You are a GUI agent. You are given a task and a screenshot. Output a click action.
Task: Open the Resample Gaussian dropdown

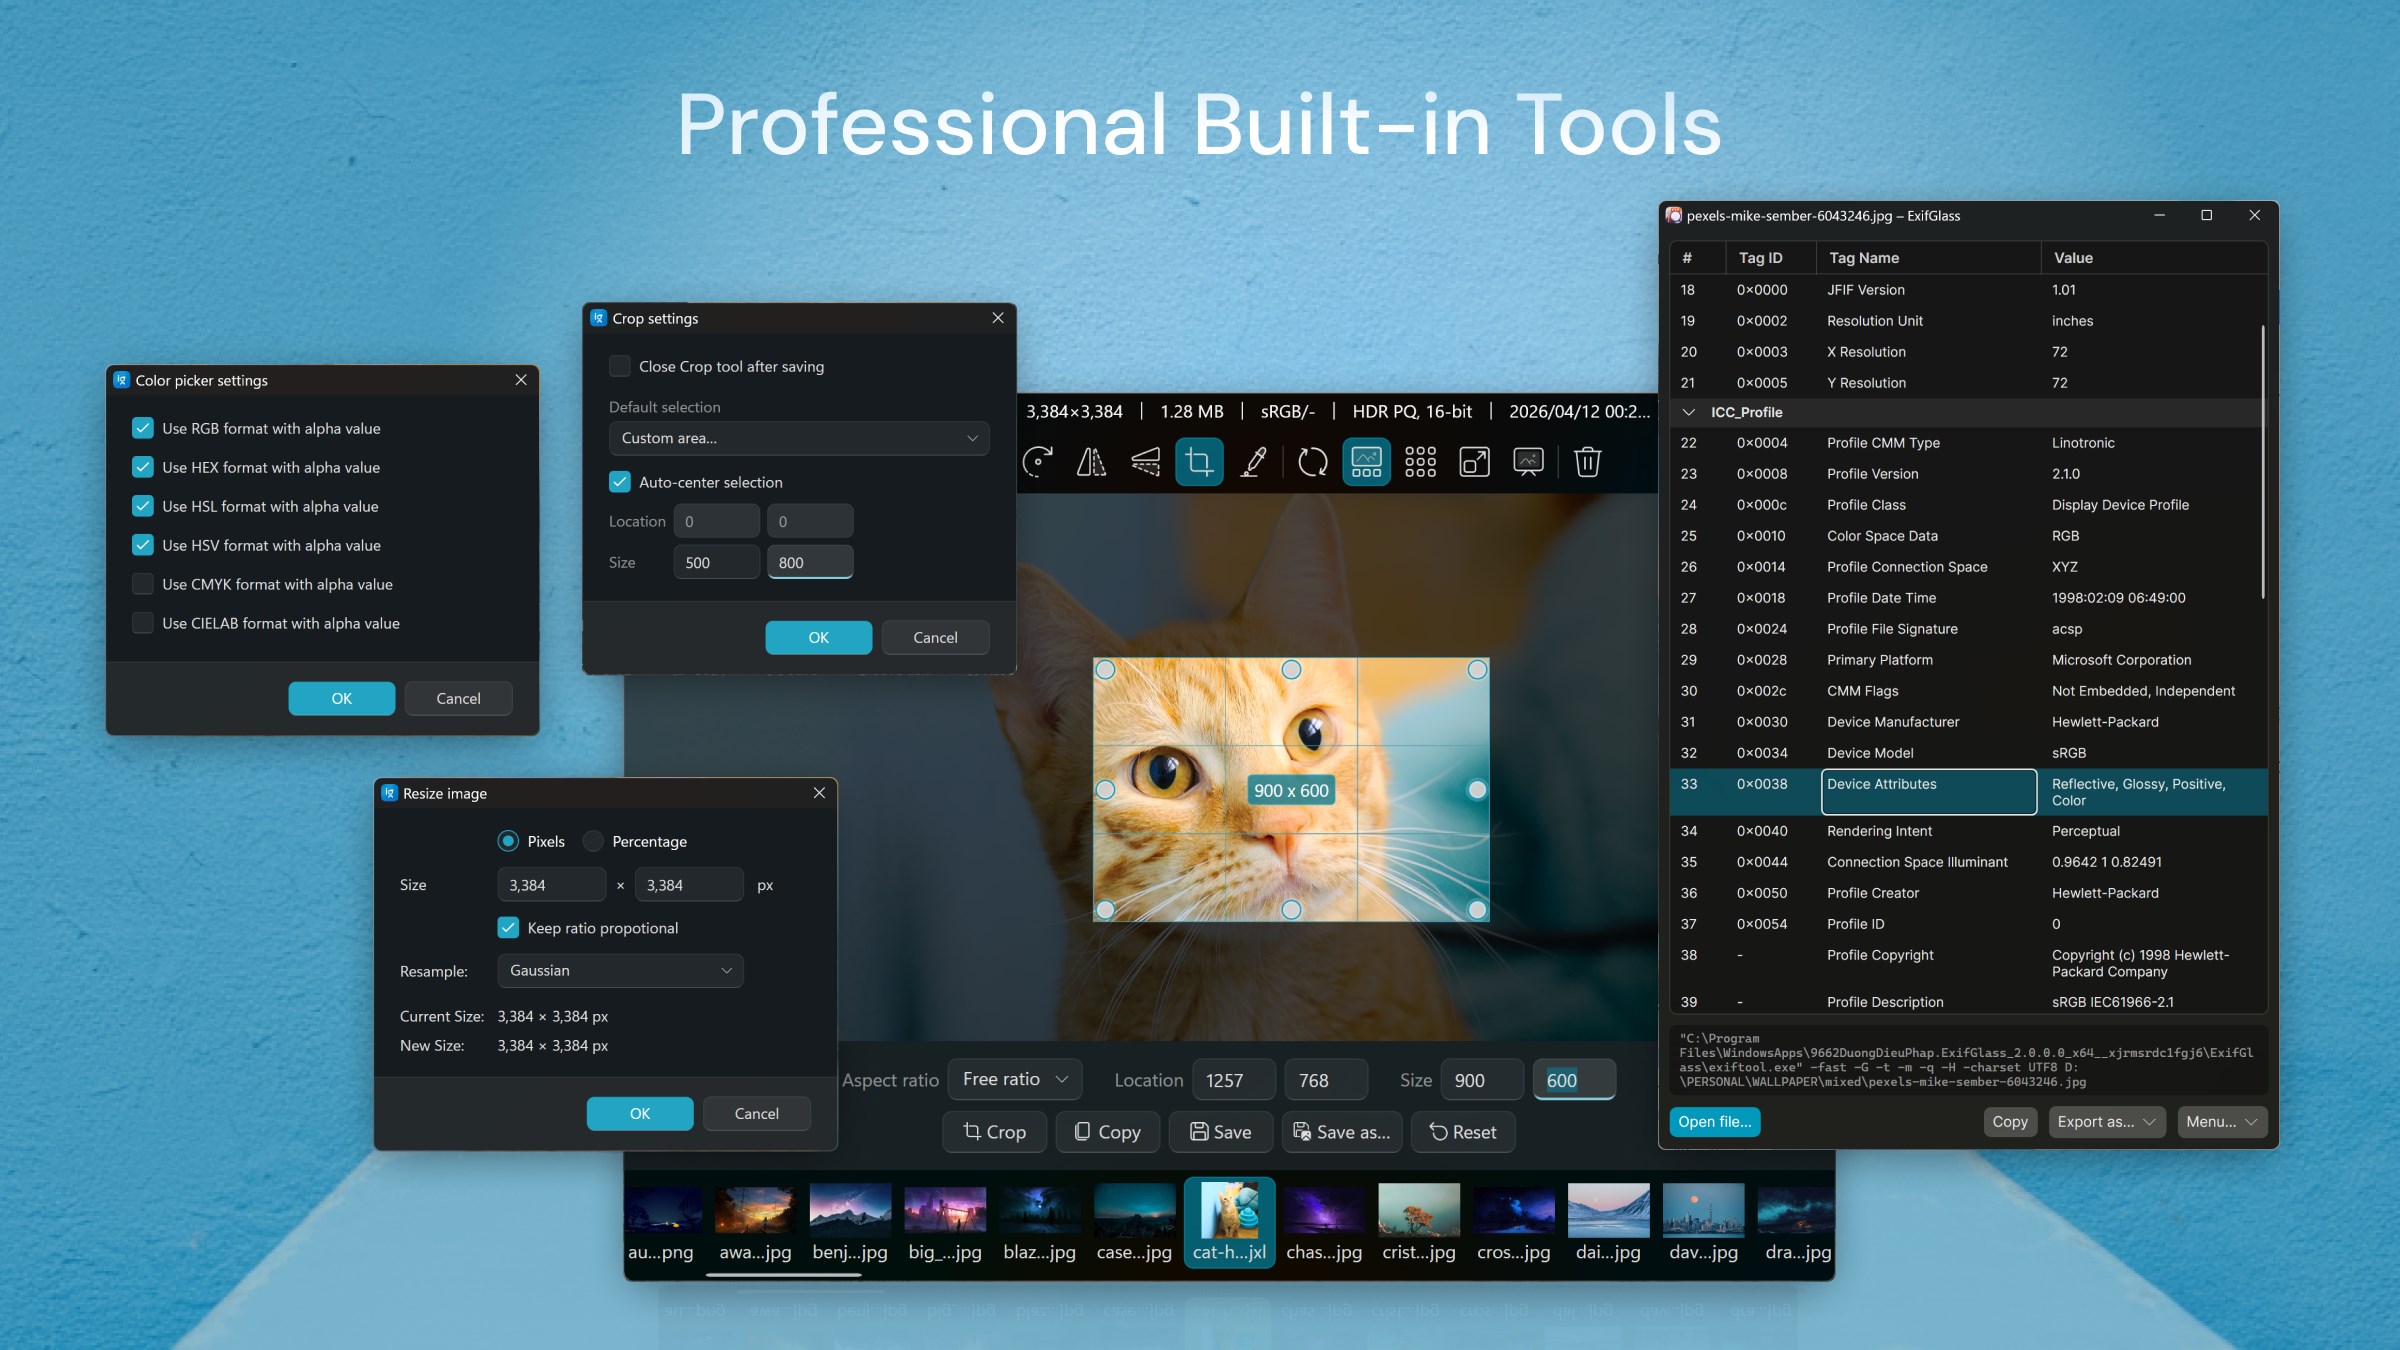point(620,971)
